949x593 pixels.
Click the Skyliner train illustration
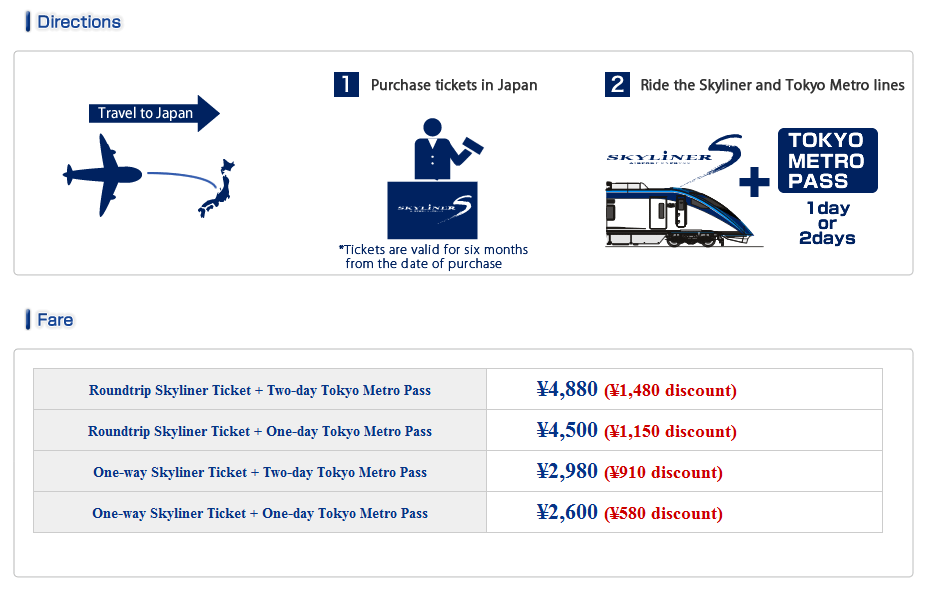[680, 214]
